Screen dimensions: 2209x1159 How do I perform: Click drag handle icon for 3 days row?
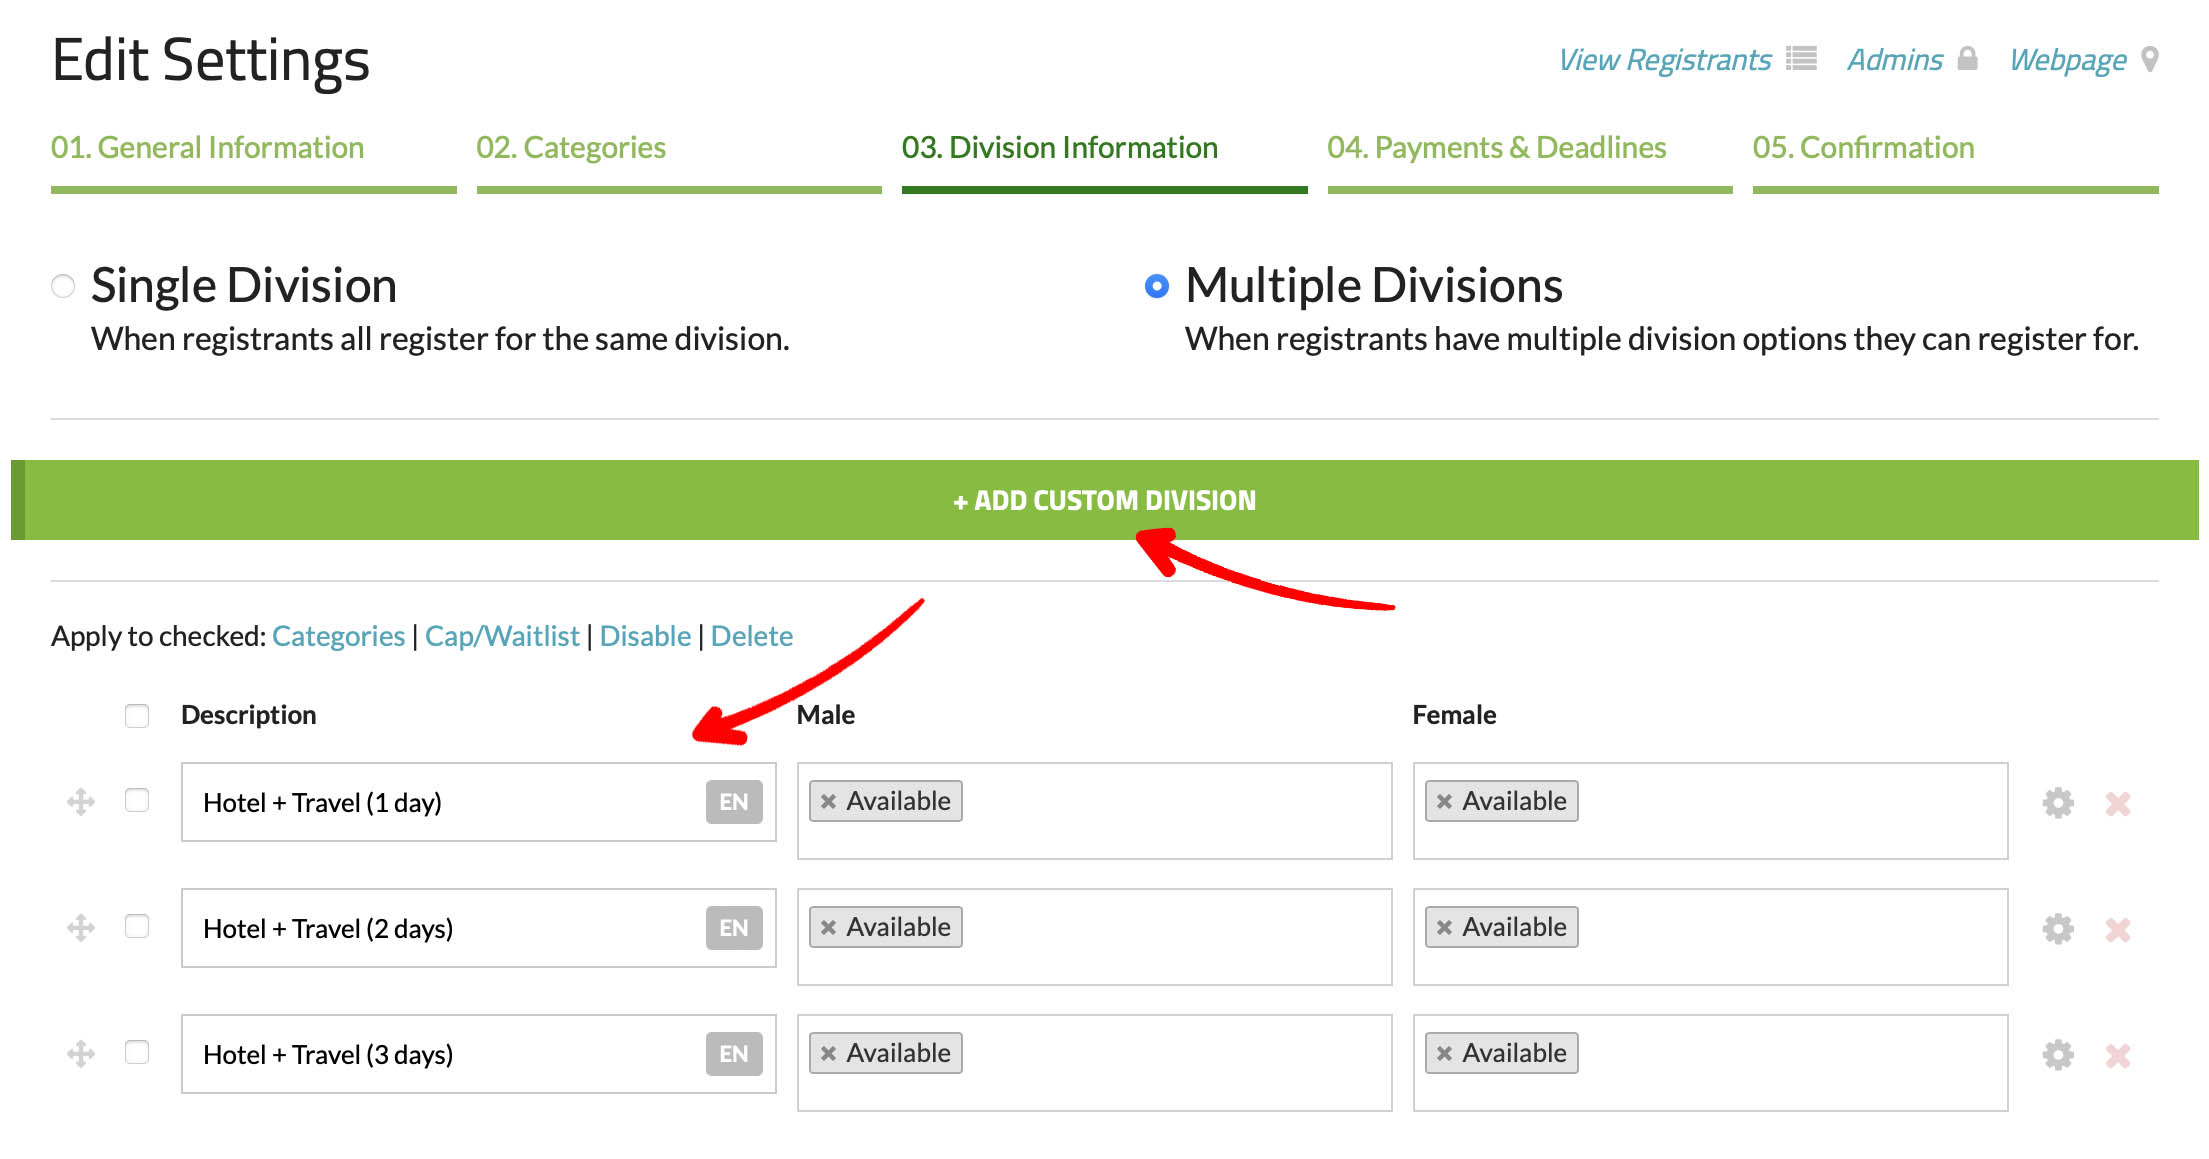(81, 1053)
